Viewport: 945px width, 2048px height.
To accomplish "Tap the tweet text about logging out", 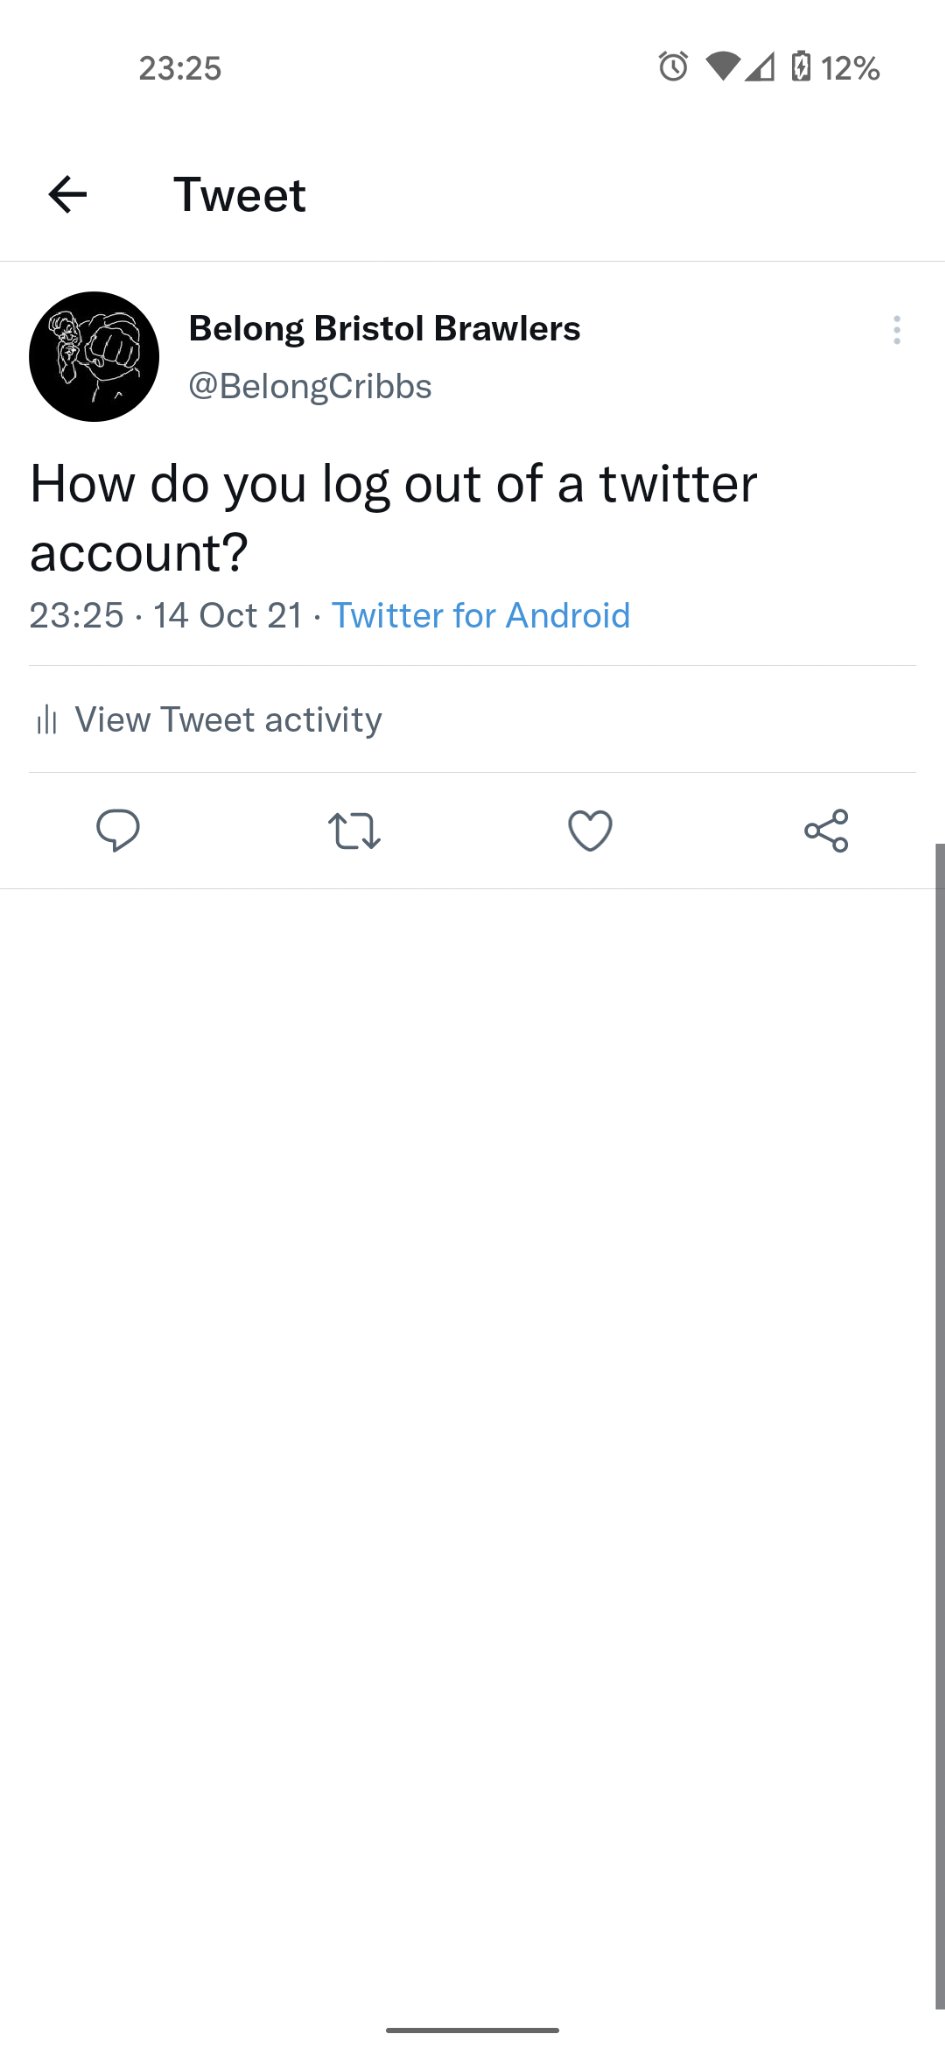I will pyautogui.click(x=393, y=518).
